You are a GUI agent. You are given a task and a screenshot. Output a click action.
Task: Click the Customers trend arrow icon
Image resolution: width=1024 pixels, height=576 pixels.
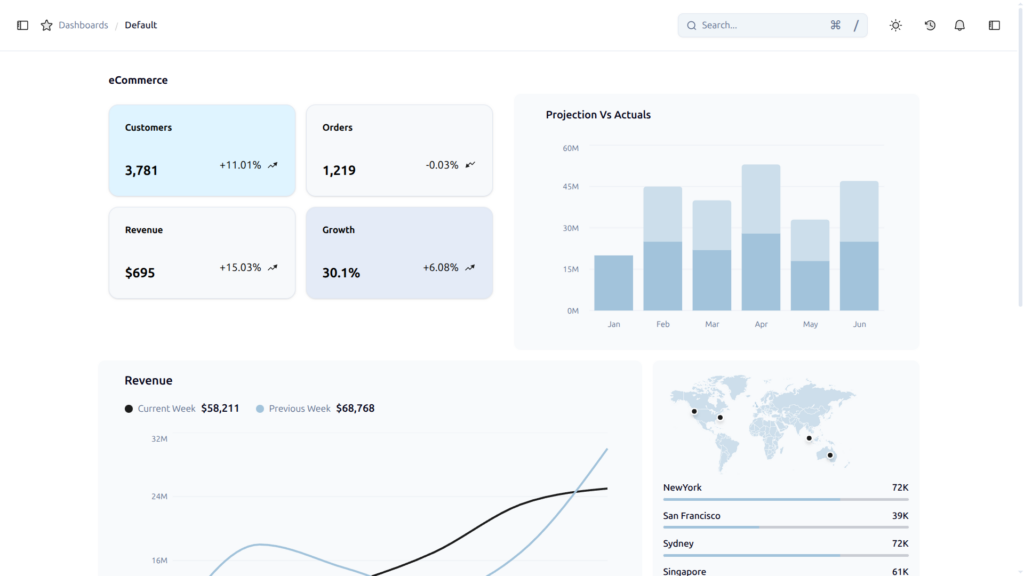tap(273, 165)
